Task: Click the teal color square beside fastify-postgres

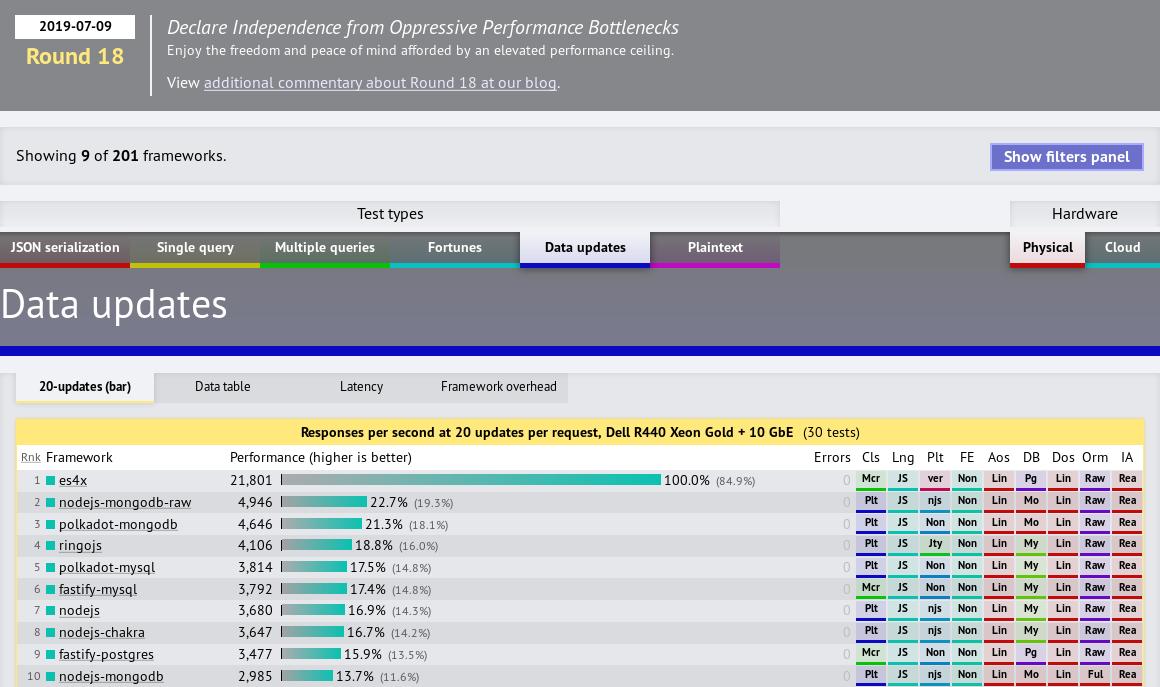Action: tap(51, 654)
